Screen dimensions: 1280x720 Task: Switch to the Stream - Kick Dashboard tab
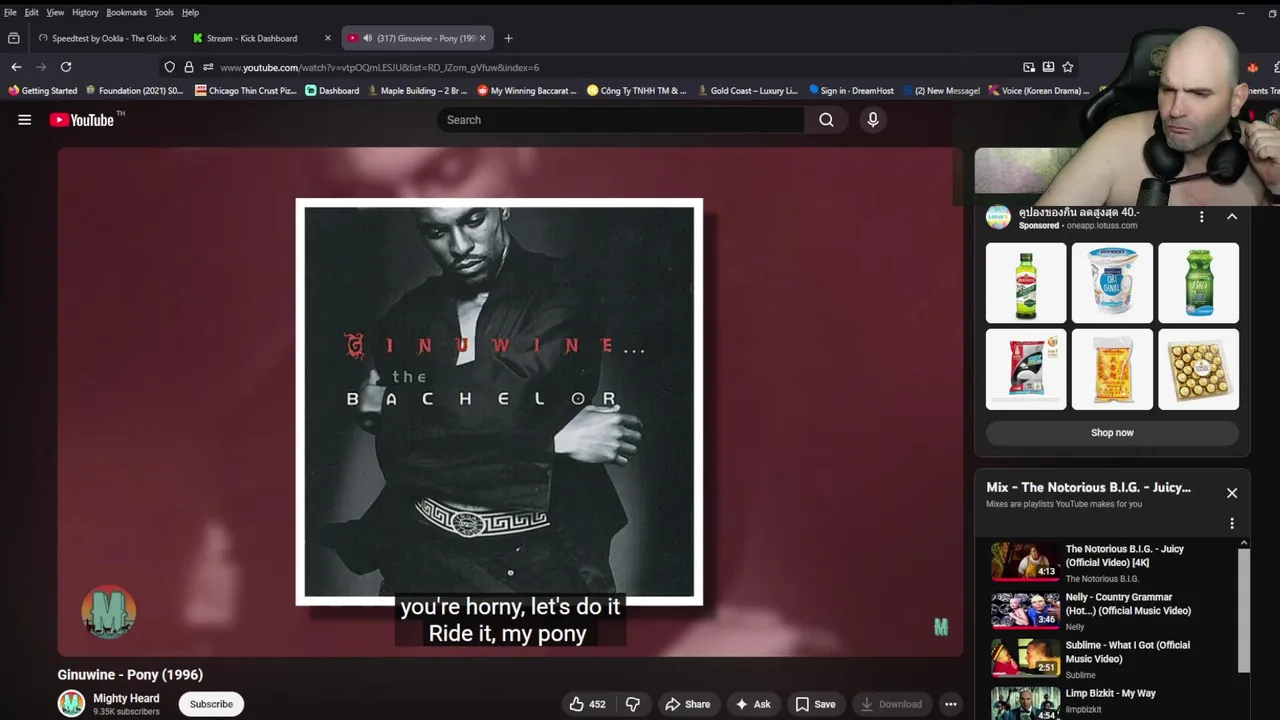pos(262,38)
